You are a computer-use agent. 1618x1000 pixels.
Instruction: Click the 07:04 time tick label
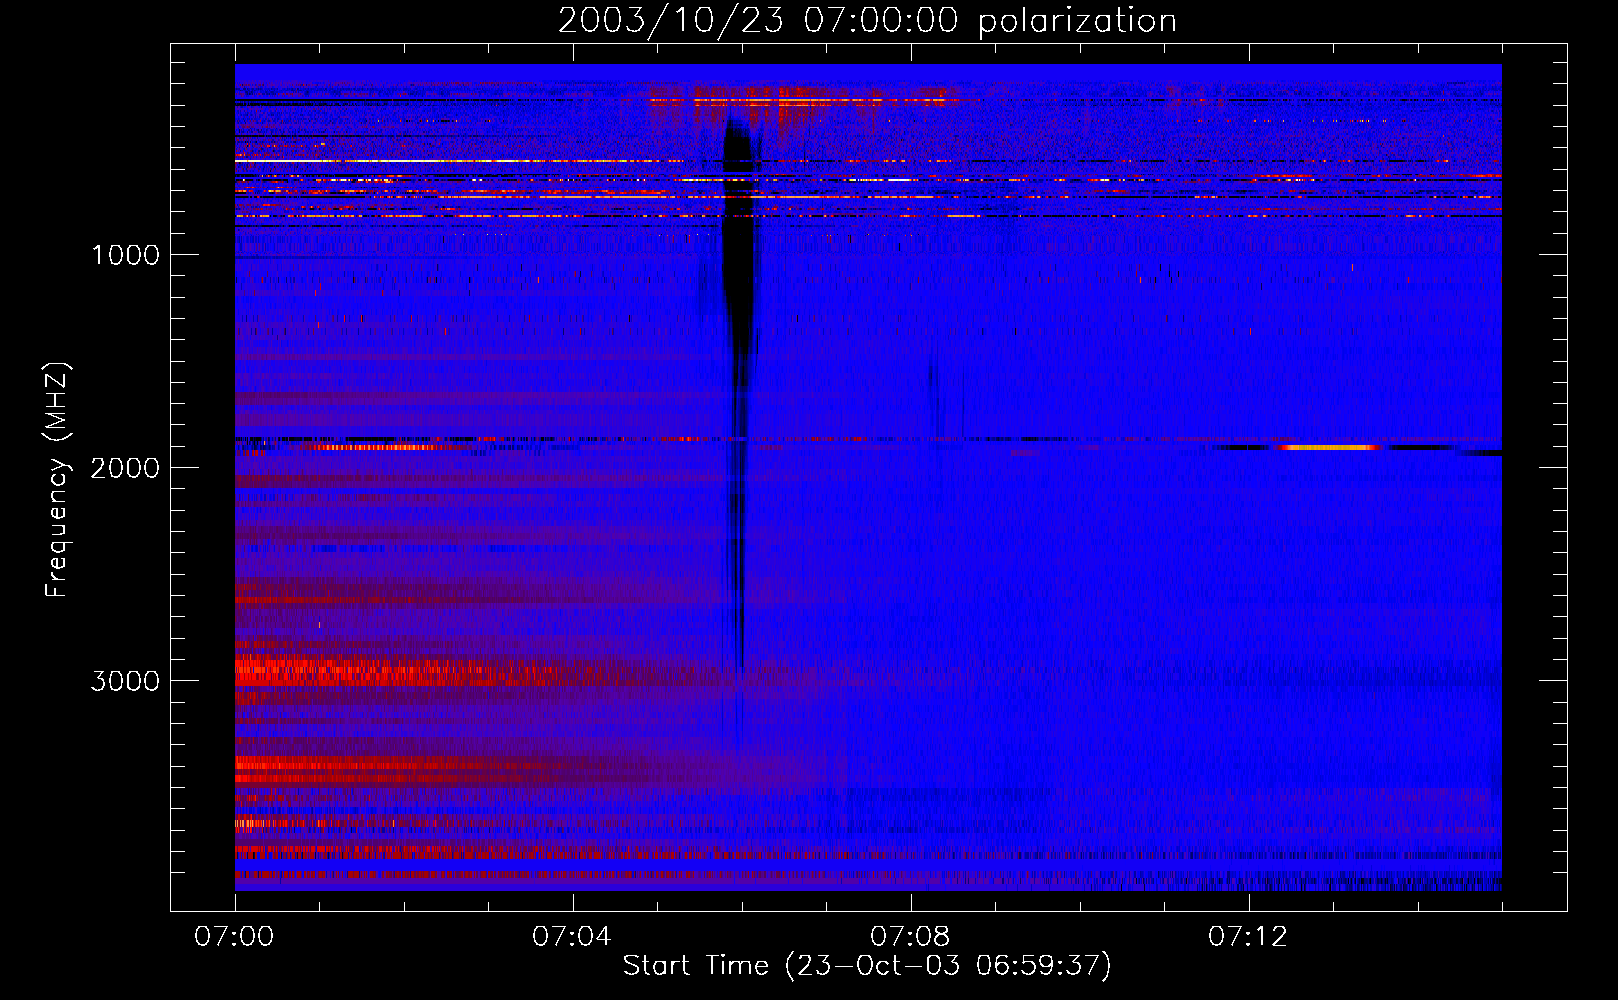point(572,937)
